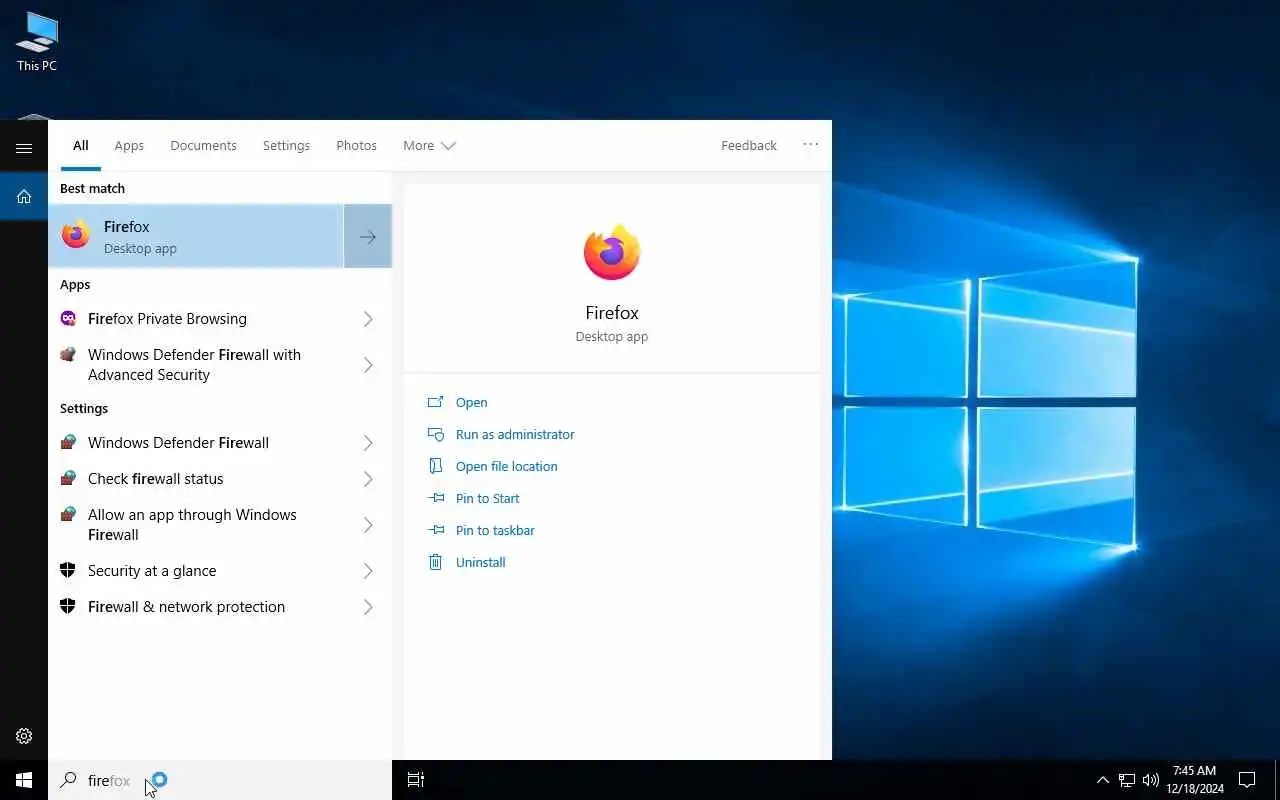This screenshot has width=1280, height=800.
Task: Click the Open action icon
Action: click(435, 402)
